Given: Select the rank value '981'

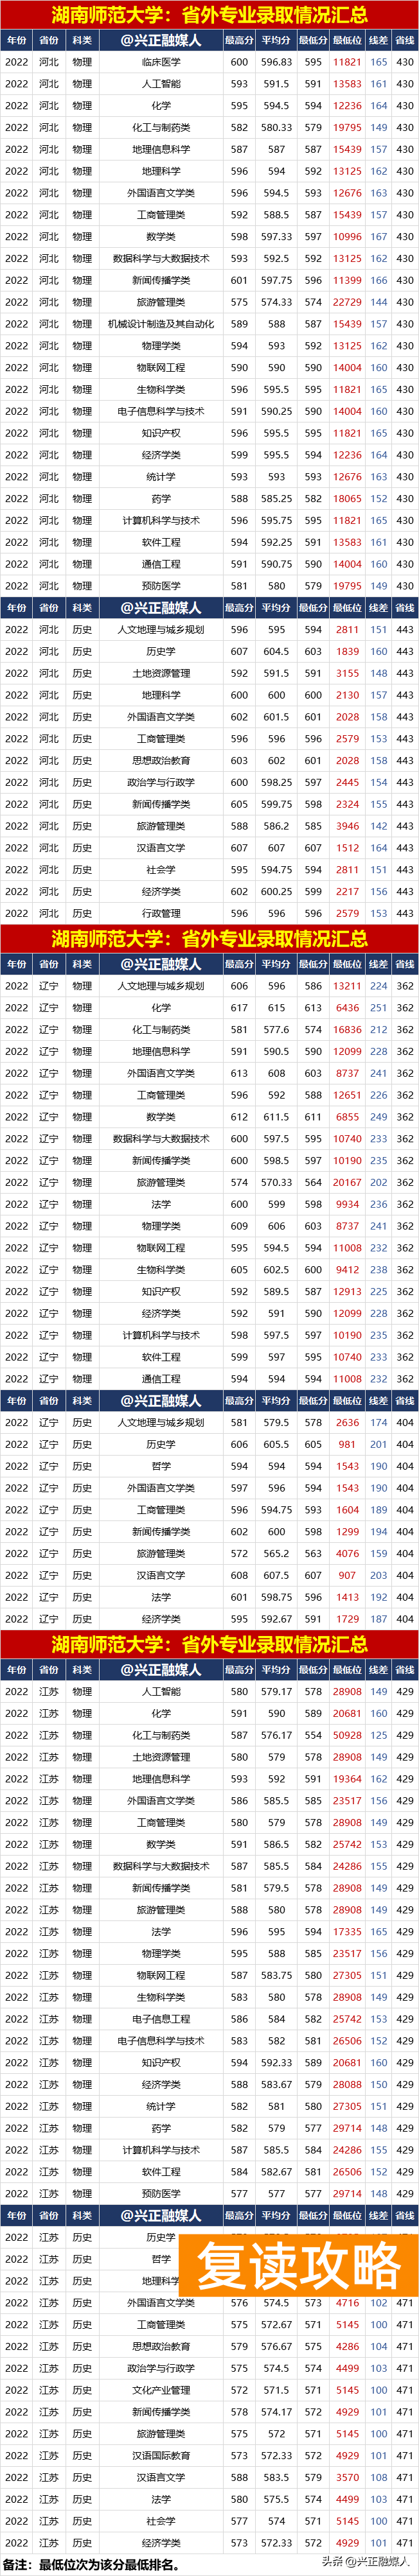Looking at the screenshot, I should (x=347, y=1444).
